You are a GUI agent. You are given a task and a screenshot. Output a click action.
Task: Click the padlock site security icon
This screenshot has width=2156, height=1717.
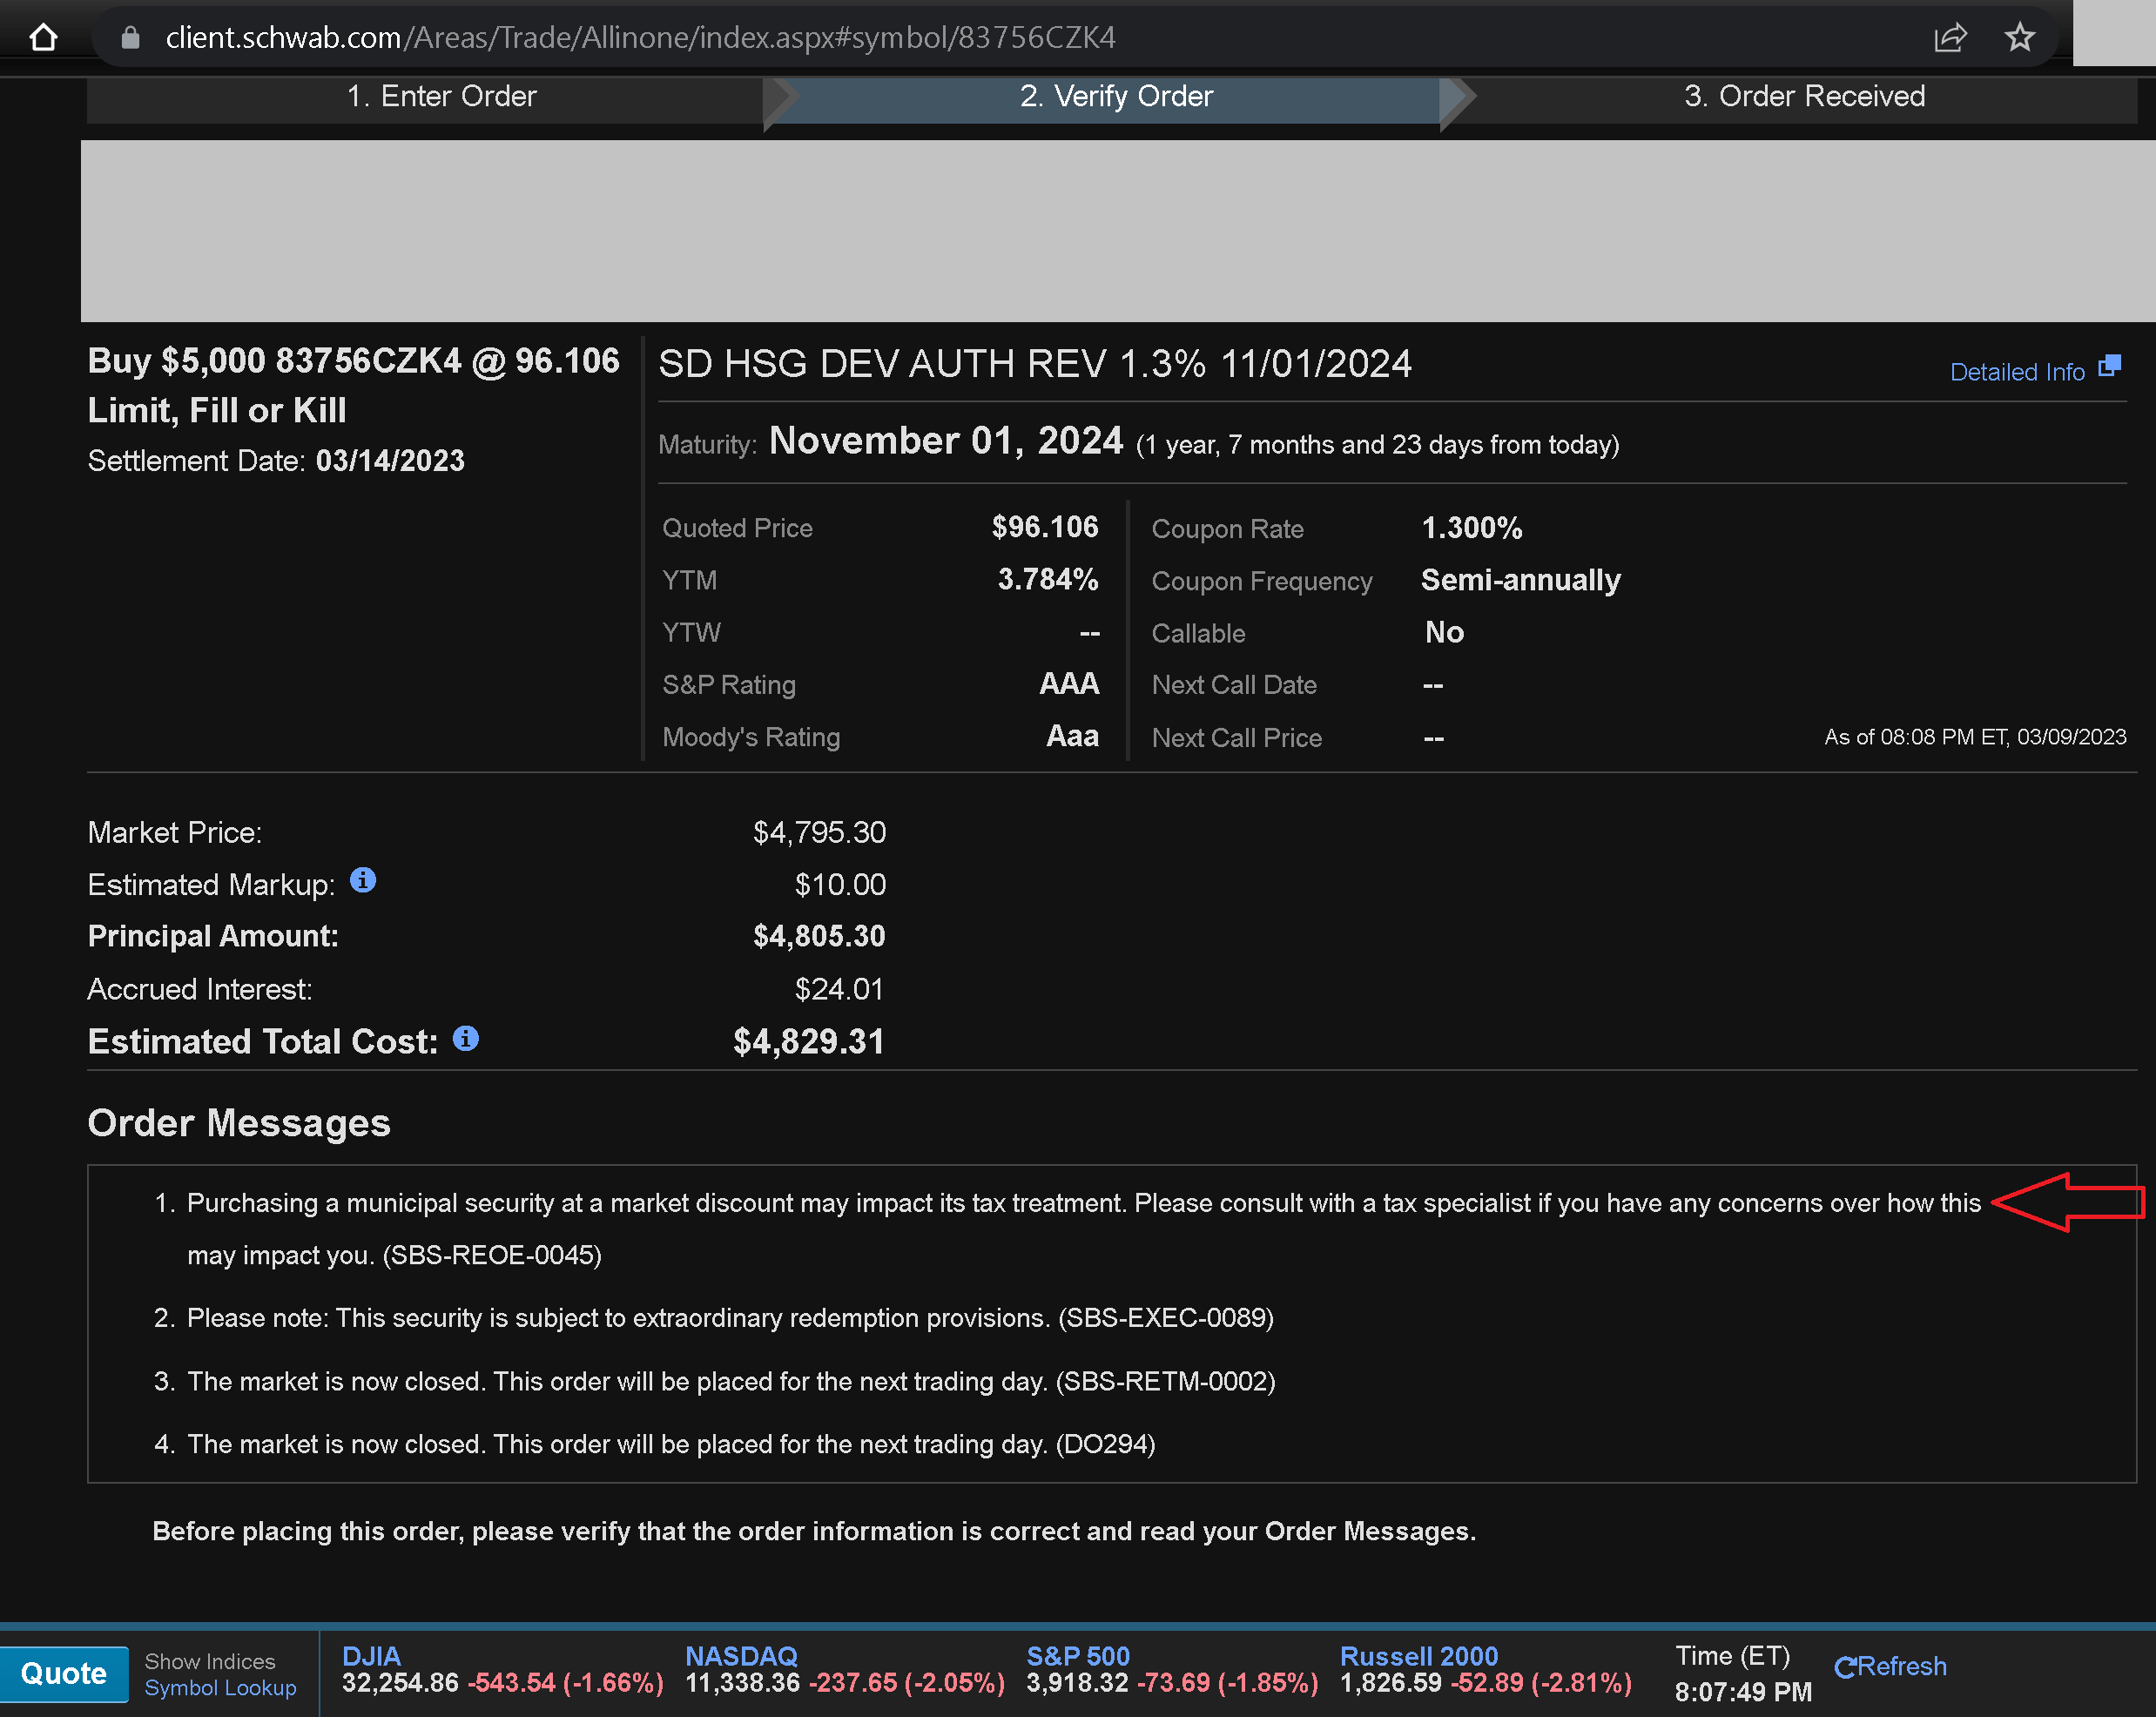pyautogui.click(x=130, y=37)
